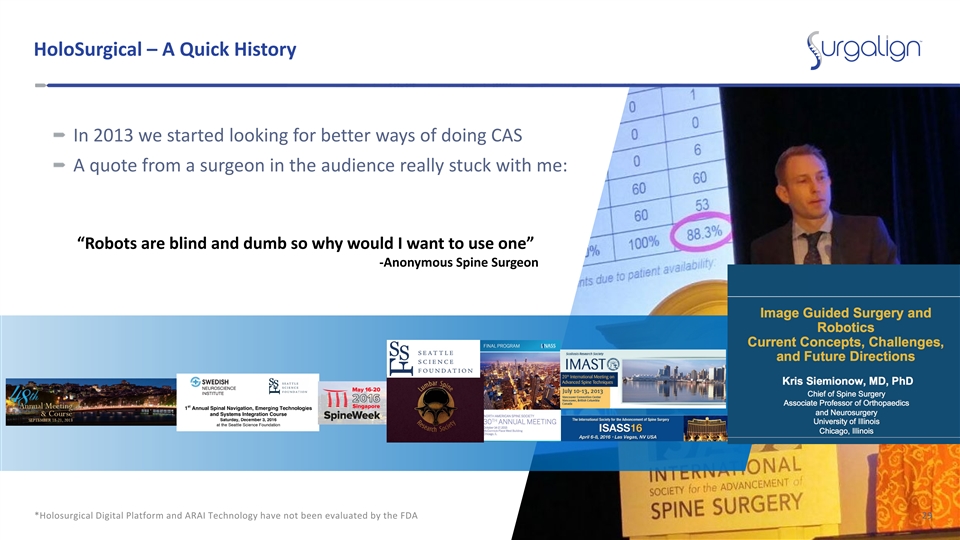Click the slide title HoloSurgical – A Quick History

pyautogui.click(x=165, y=49)
